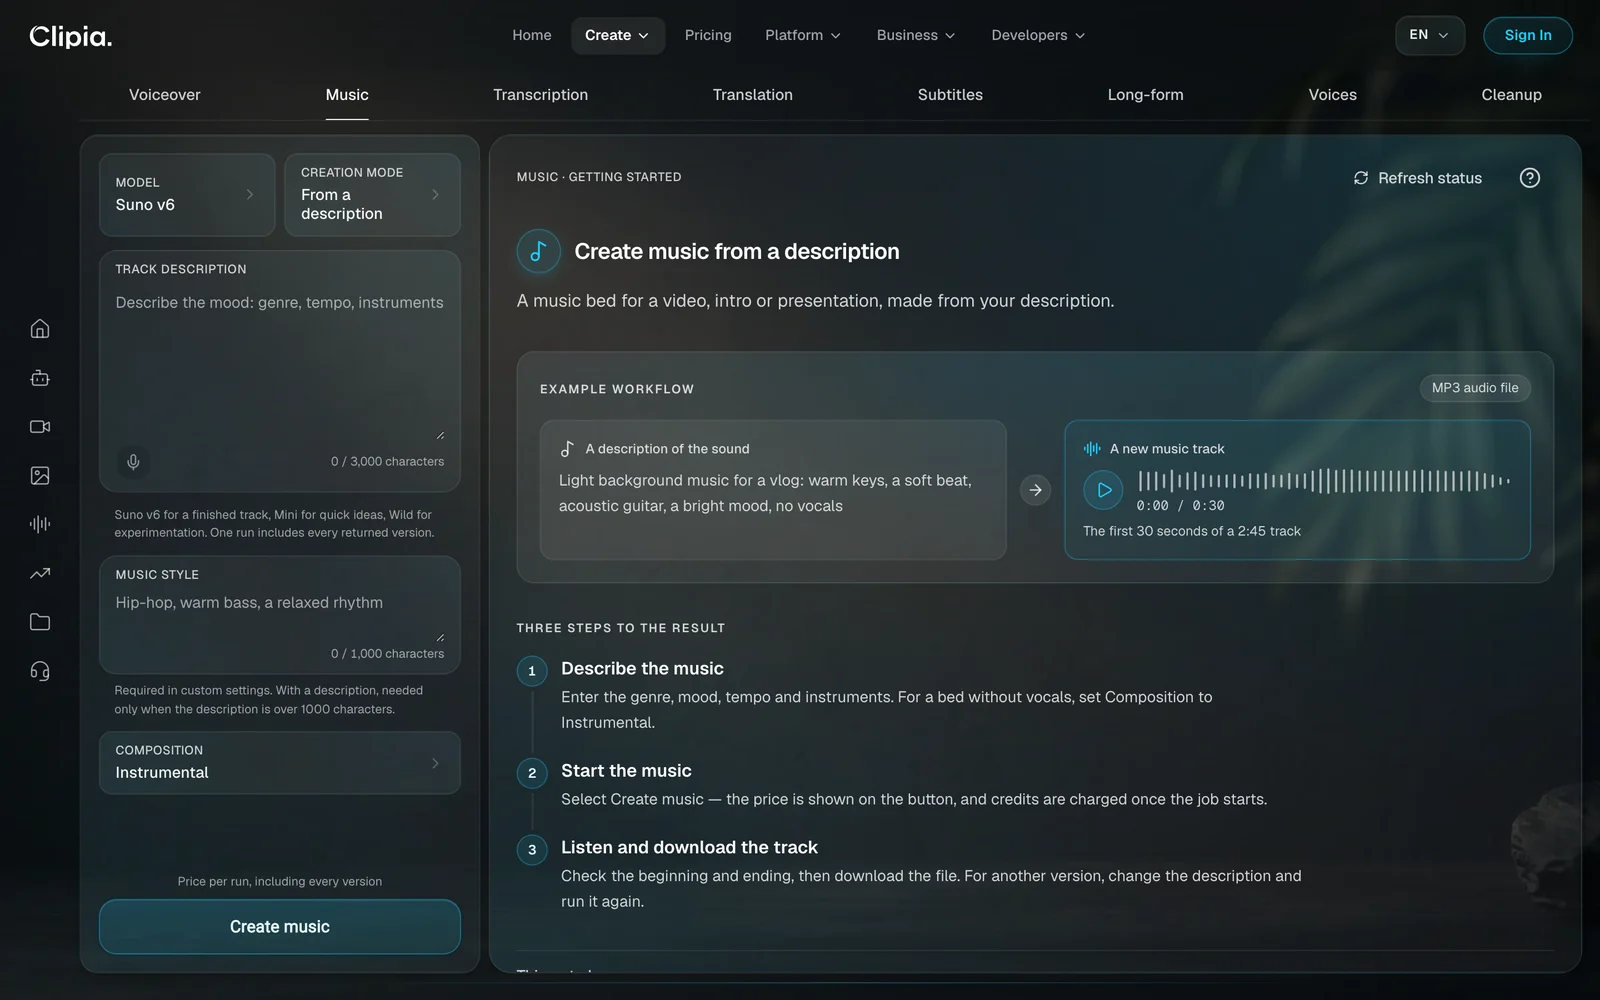Open the folder sidebar icon

[x=40, y=622]
